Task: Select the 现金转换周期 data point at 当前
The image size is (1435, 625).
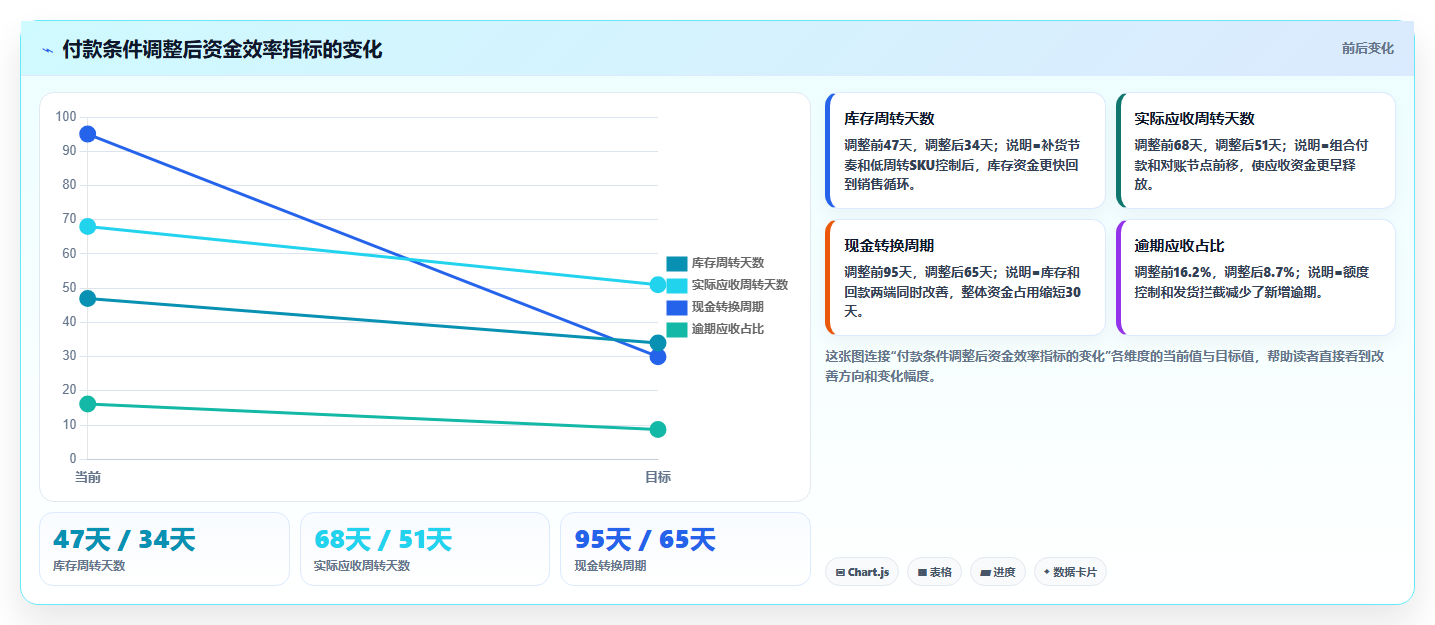Action: pyautogui.click(x=88, y=134)
